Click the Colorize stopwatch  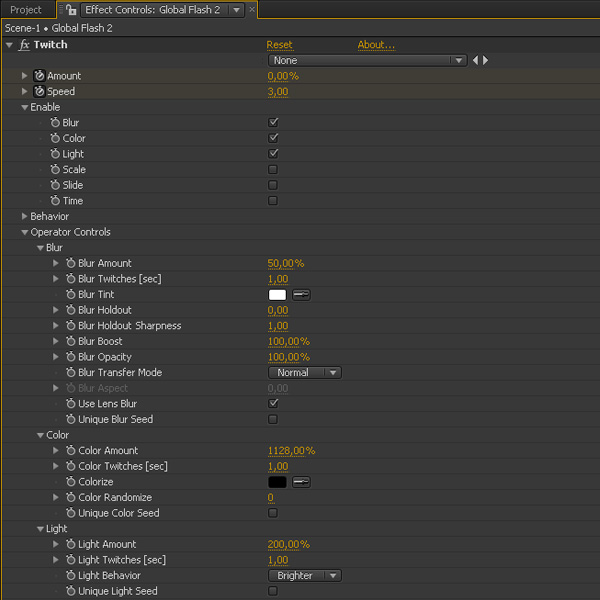point(70,482)
